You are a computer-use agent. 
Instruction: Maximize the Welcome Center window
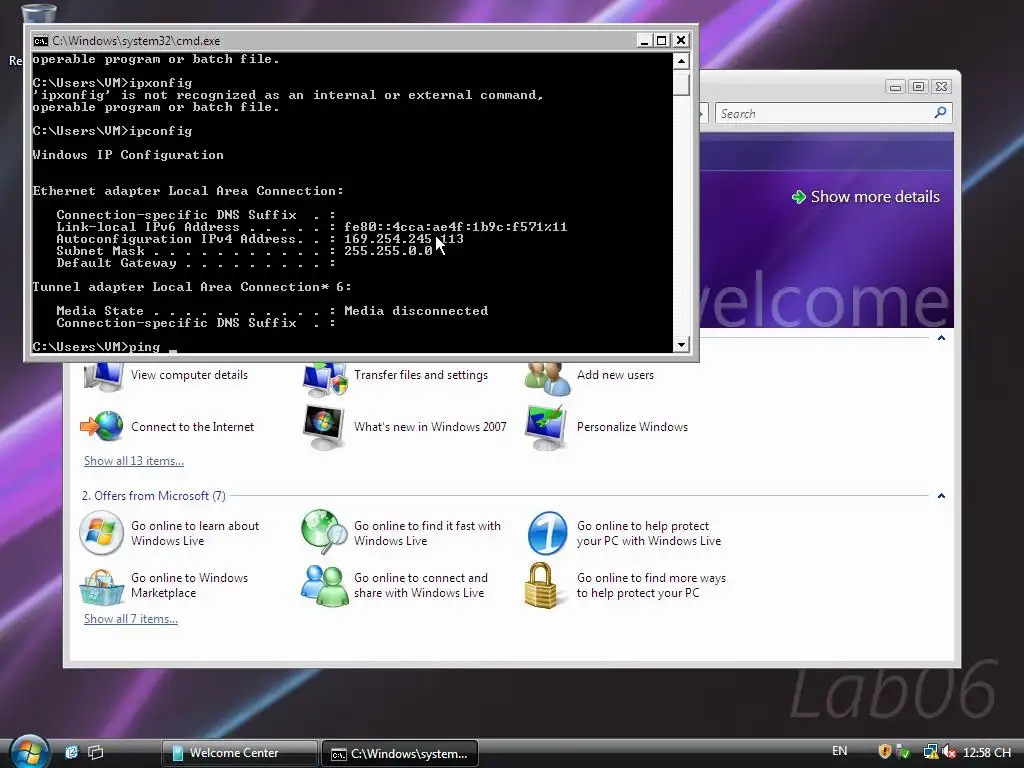coord(918,86)
